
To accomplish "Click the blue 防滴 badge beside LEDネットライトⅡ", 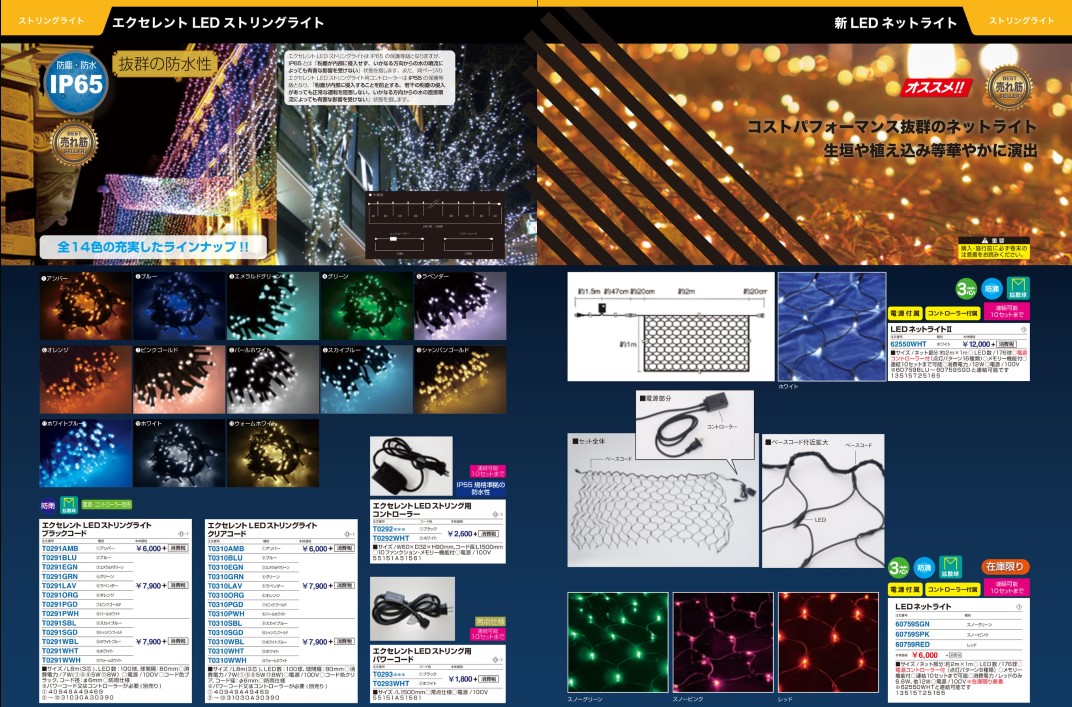I will [x=991, y=289].
